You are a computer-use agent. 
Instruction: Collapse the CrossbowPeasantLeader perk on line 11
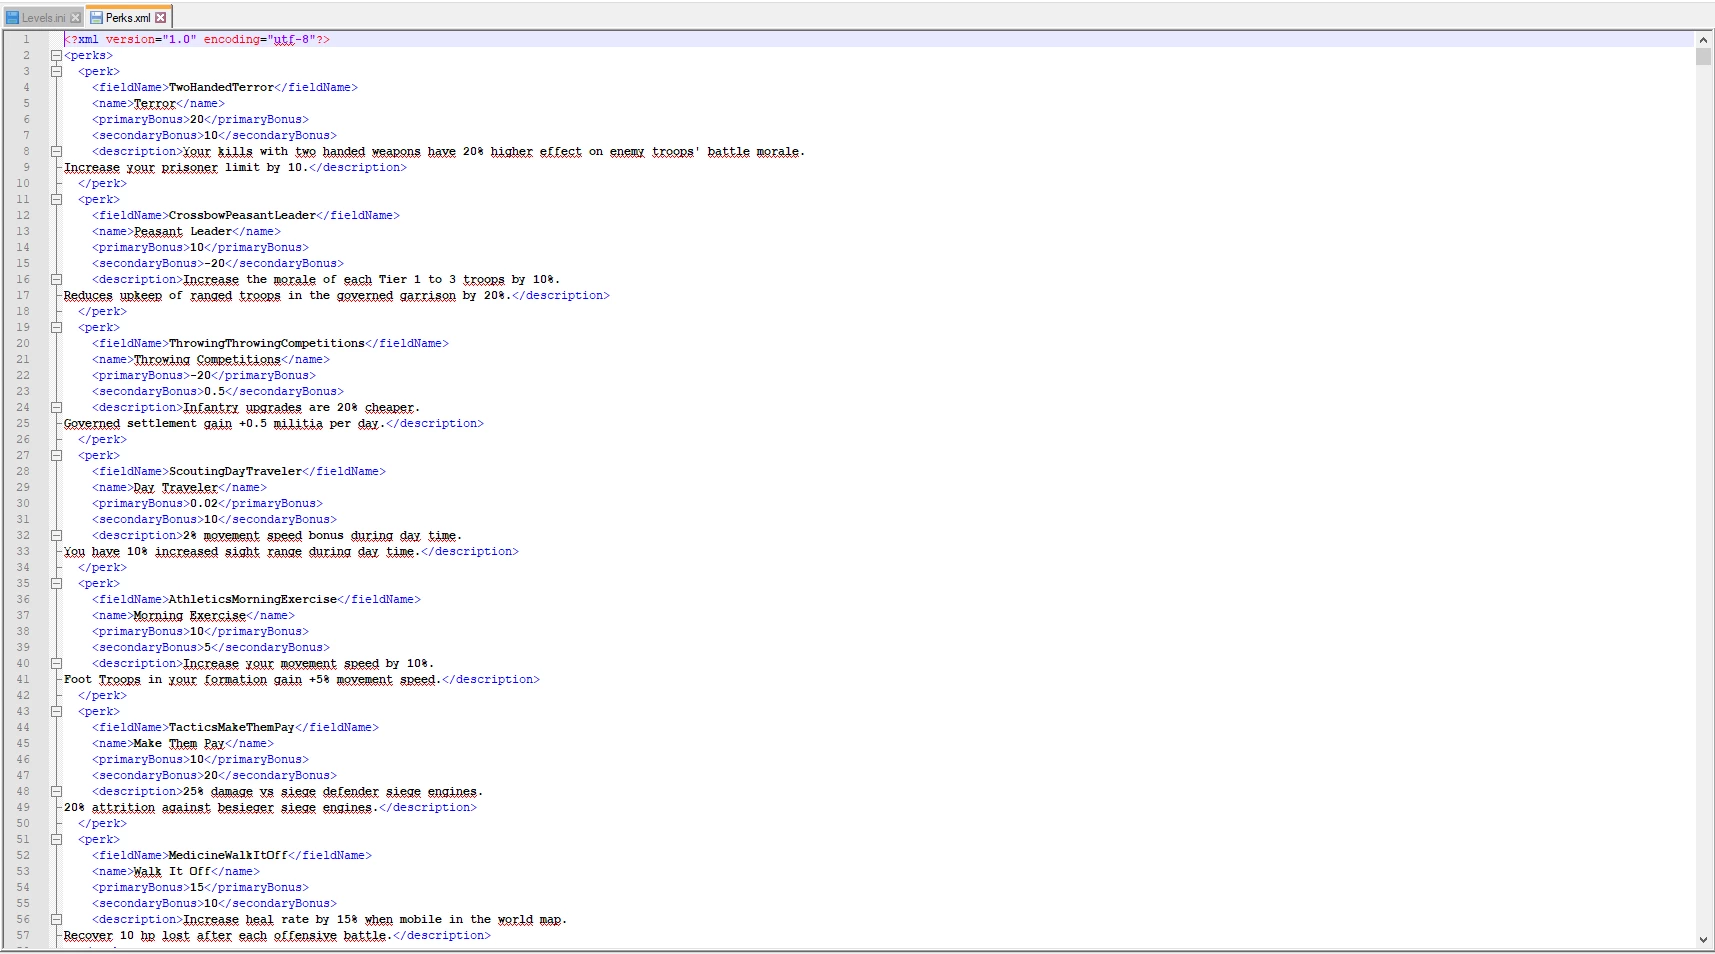click(x=57, y=200)
